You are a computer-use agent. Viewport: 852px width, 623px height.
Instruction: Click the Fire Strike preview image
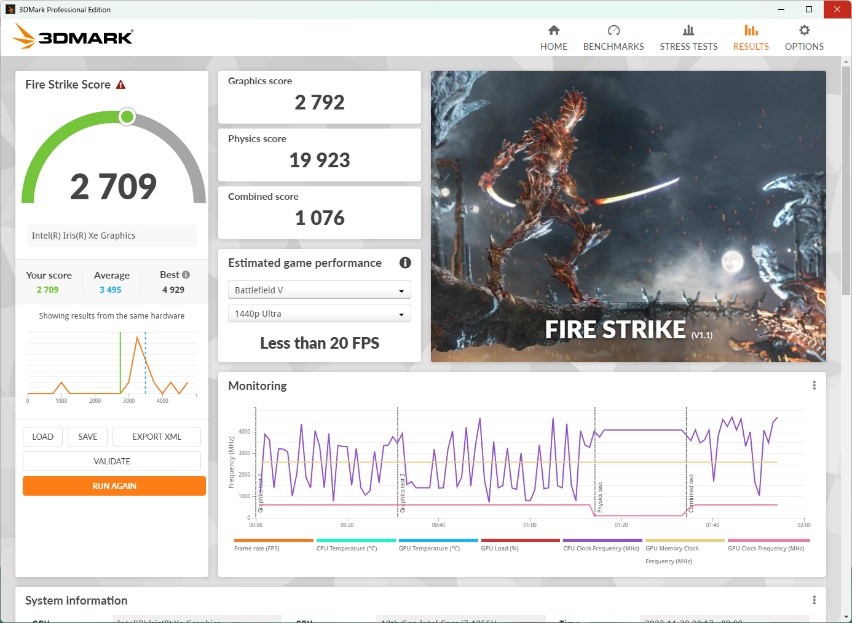pos(628,216)
